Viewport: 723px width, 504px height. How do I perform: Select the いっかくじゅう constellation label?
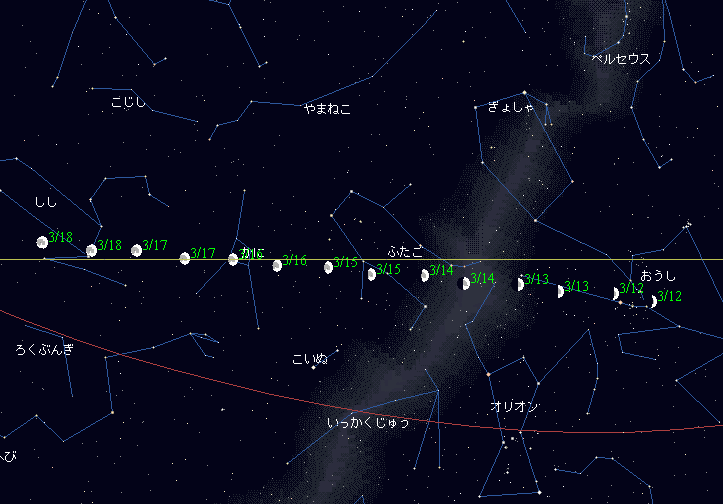(368, 423)
